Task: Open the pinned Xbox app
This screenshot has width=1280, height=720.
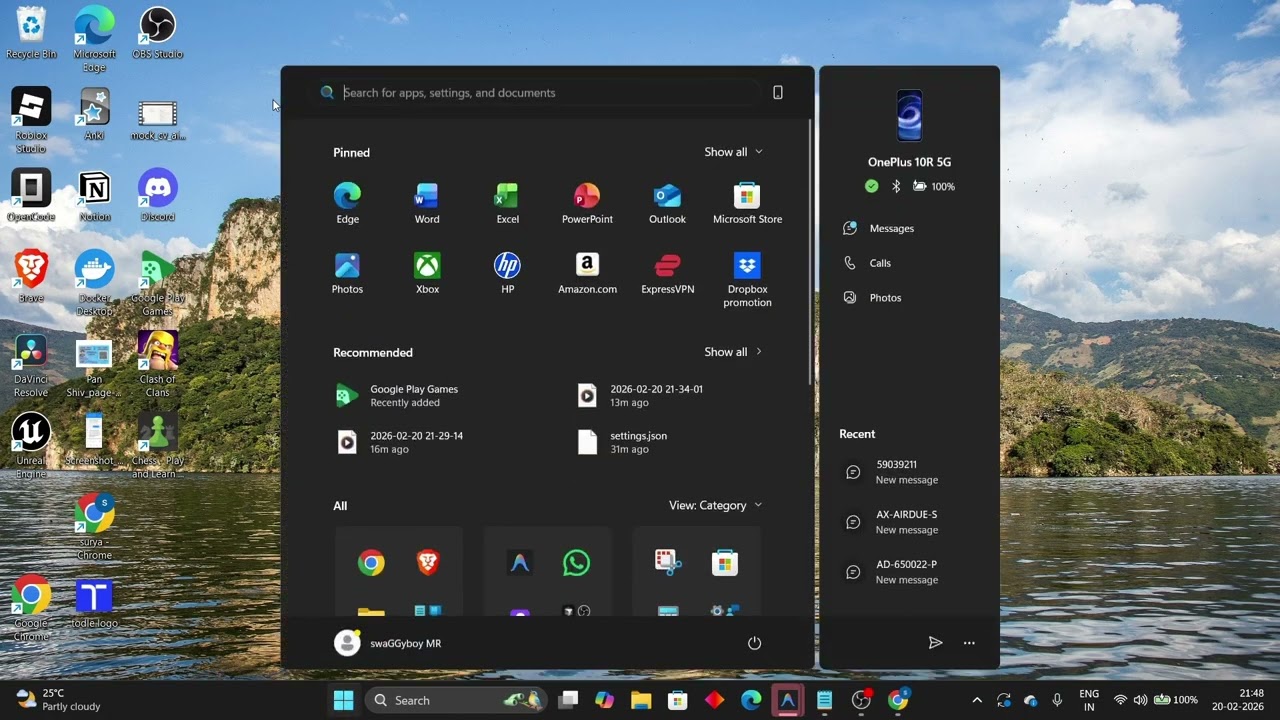Action: click(427, 274)
